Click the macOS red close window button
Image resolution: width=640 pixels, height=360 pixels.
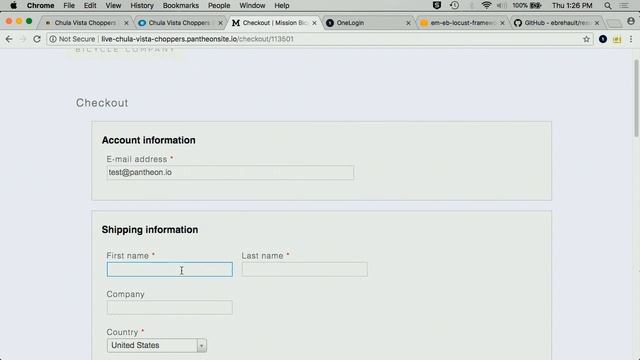pos(9,21)
